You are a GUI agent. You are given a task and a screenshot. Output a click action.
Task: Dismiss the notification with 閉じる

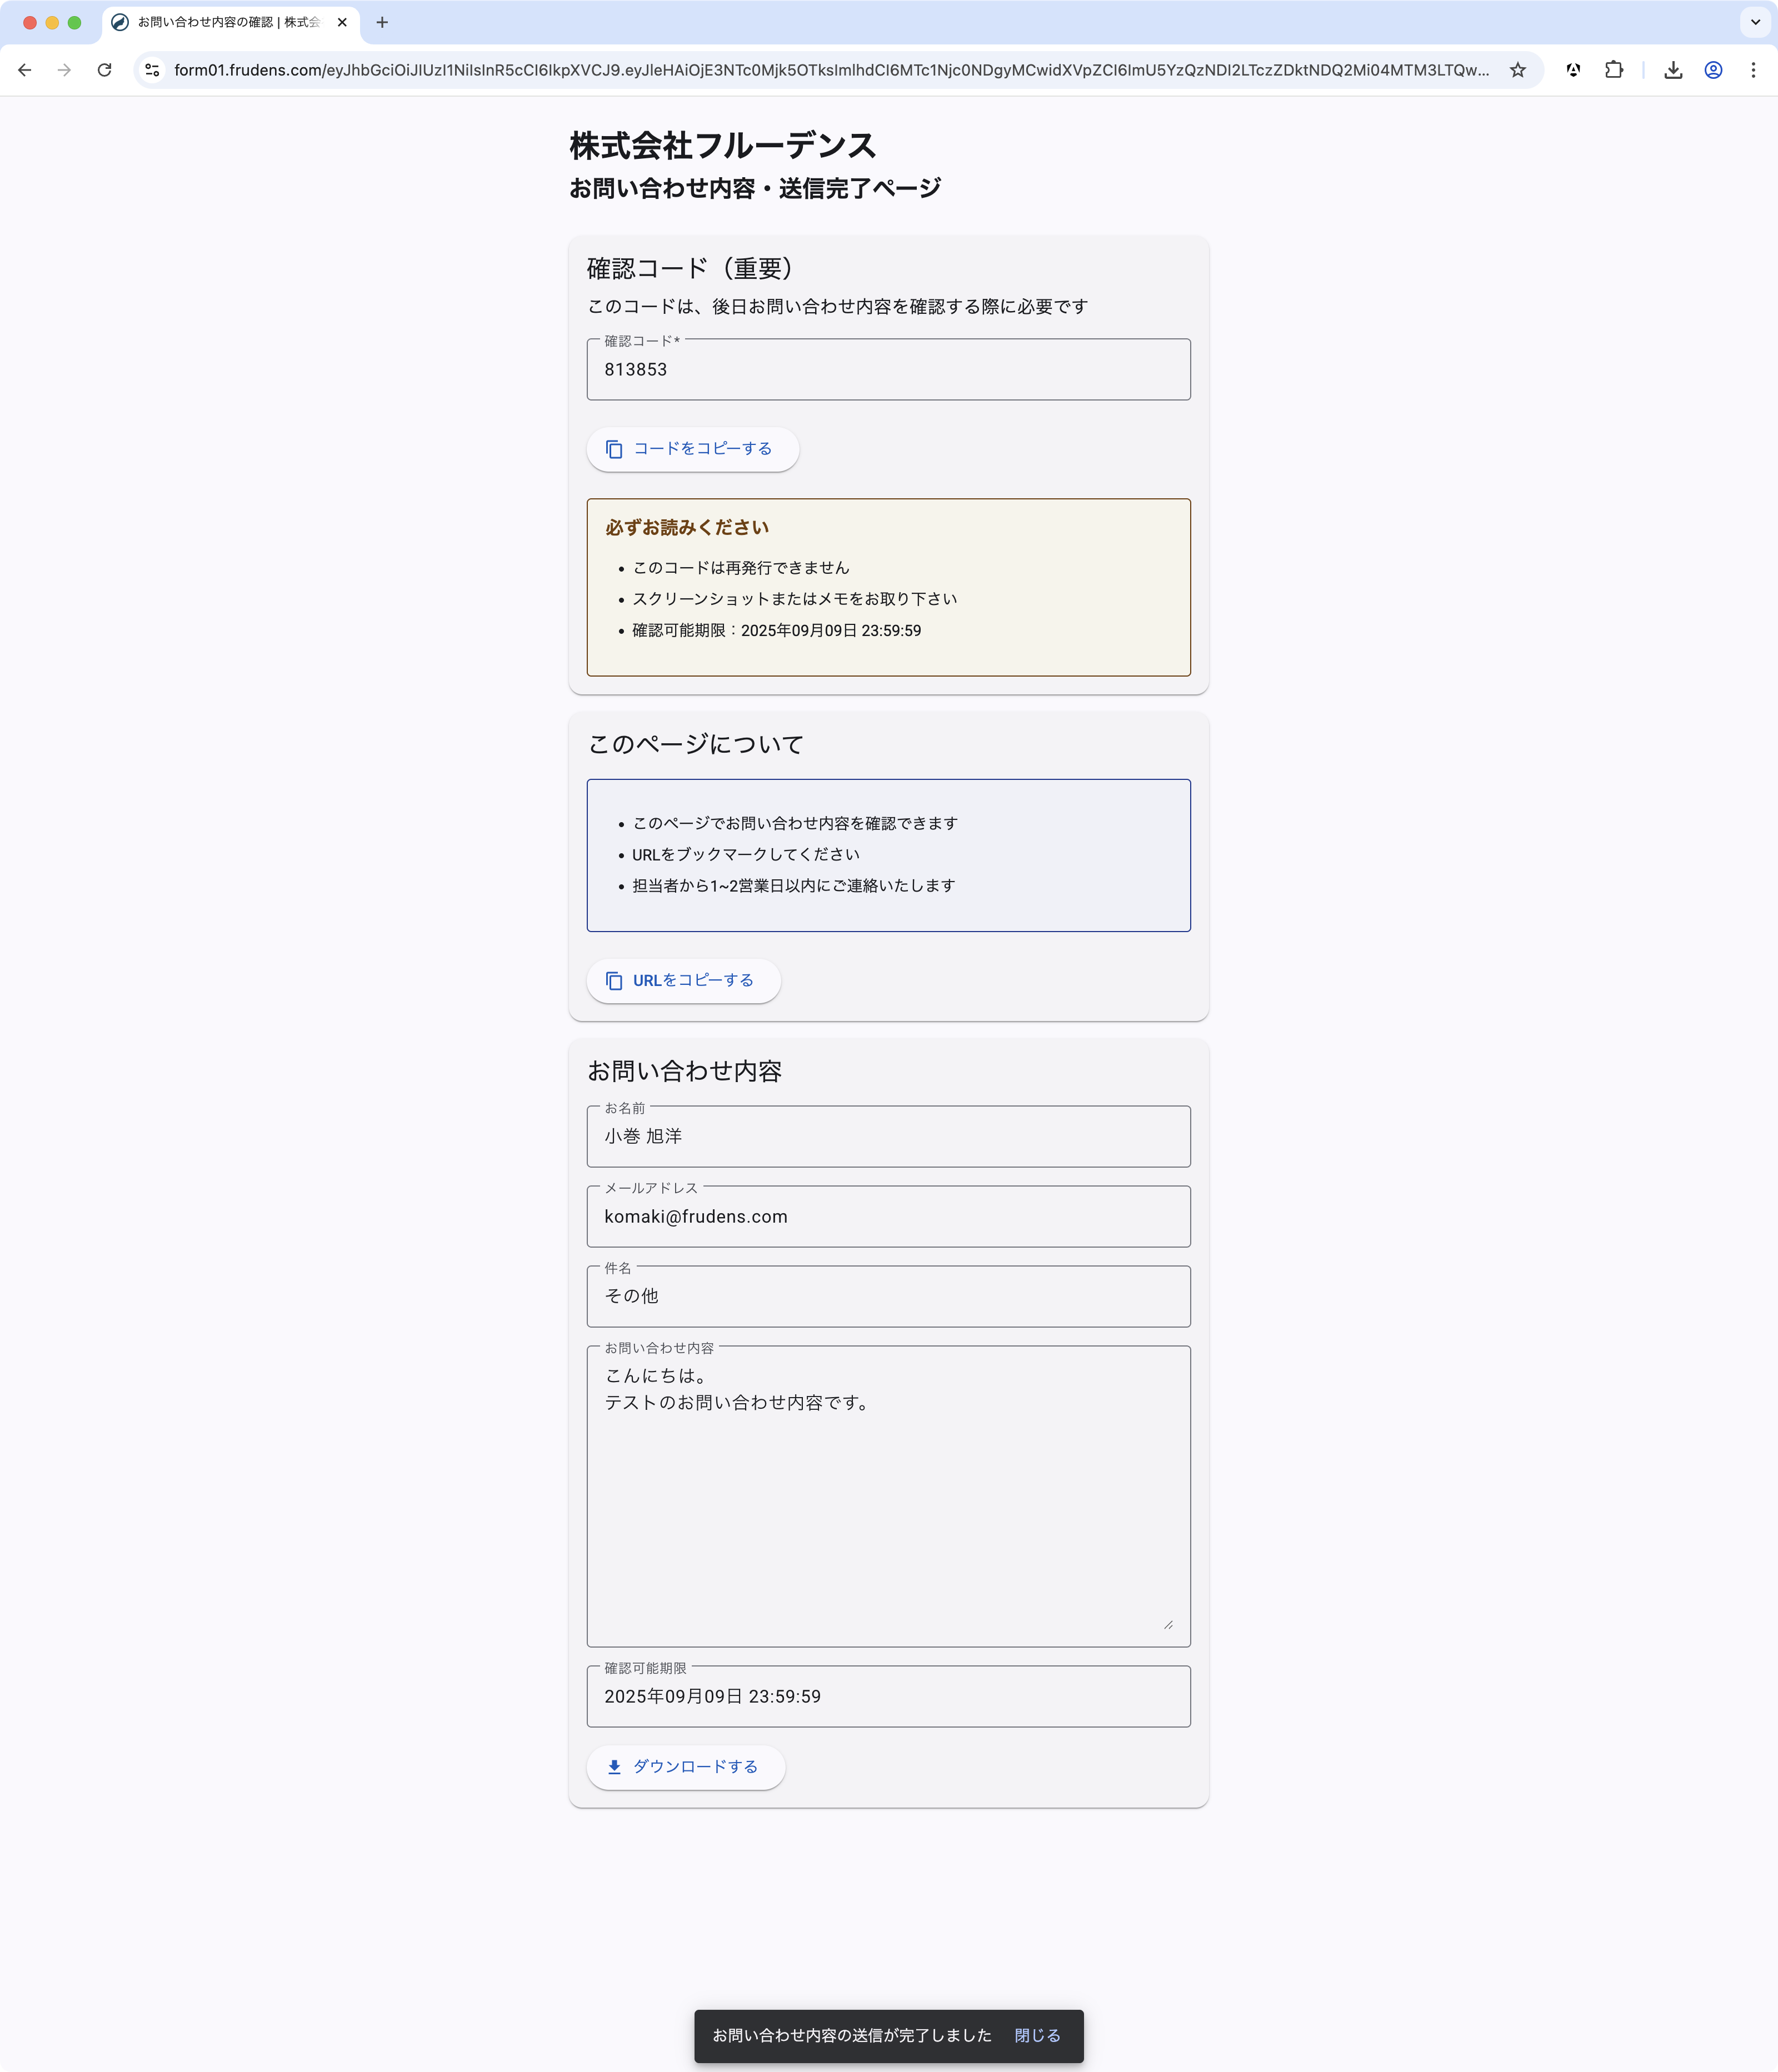pos(1037,2035)
